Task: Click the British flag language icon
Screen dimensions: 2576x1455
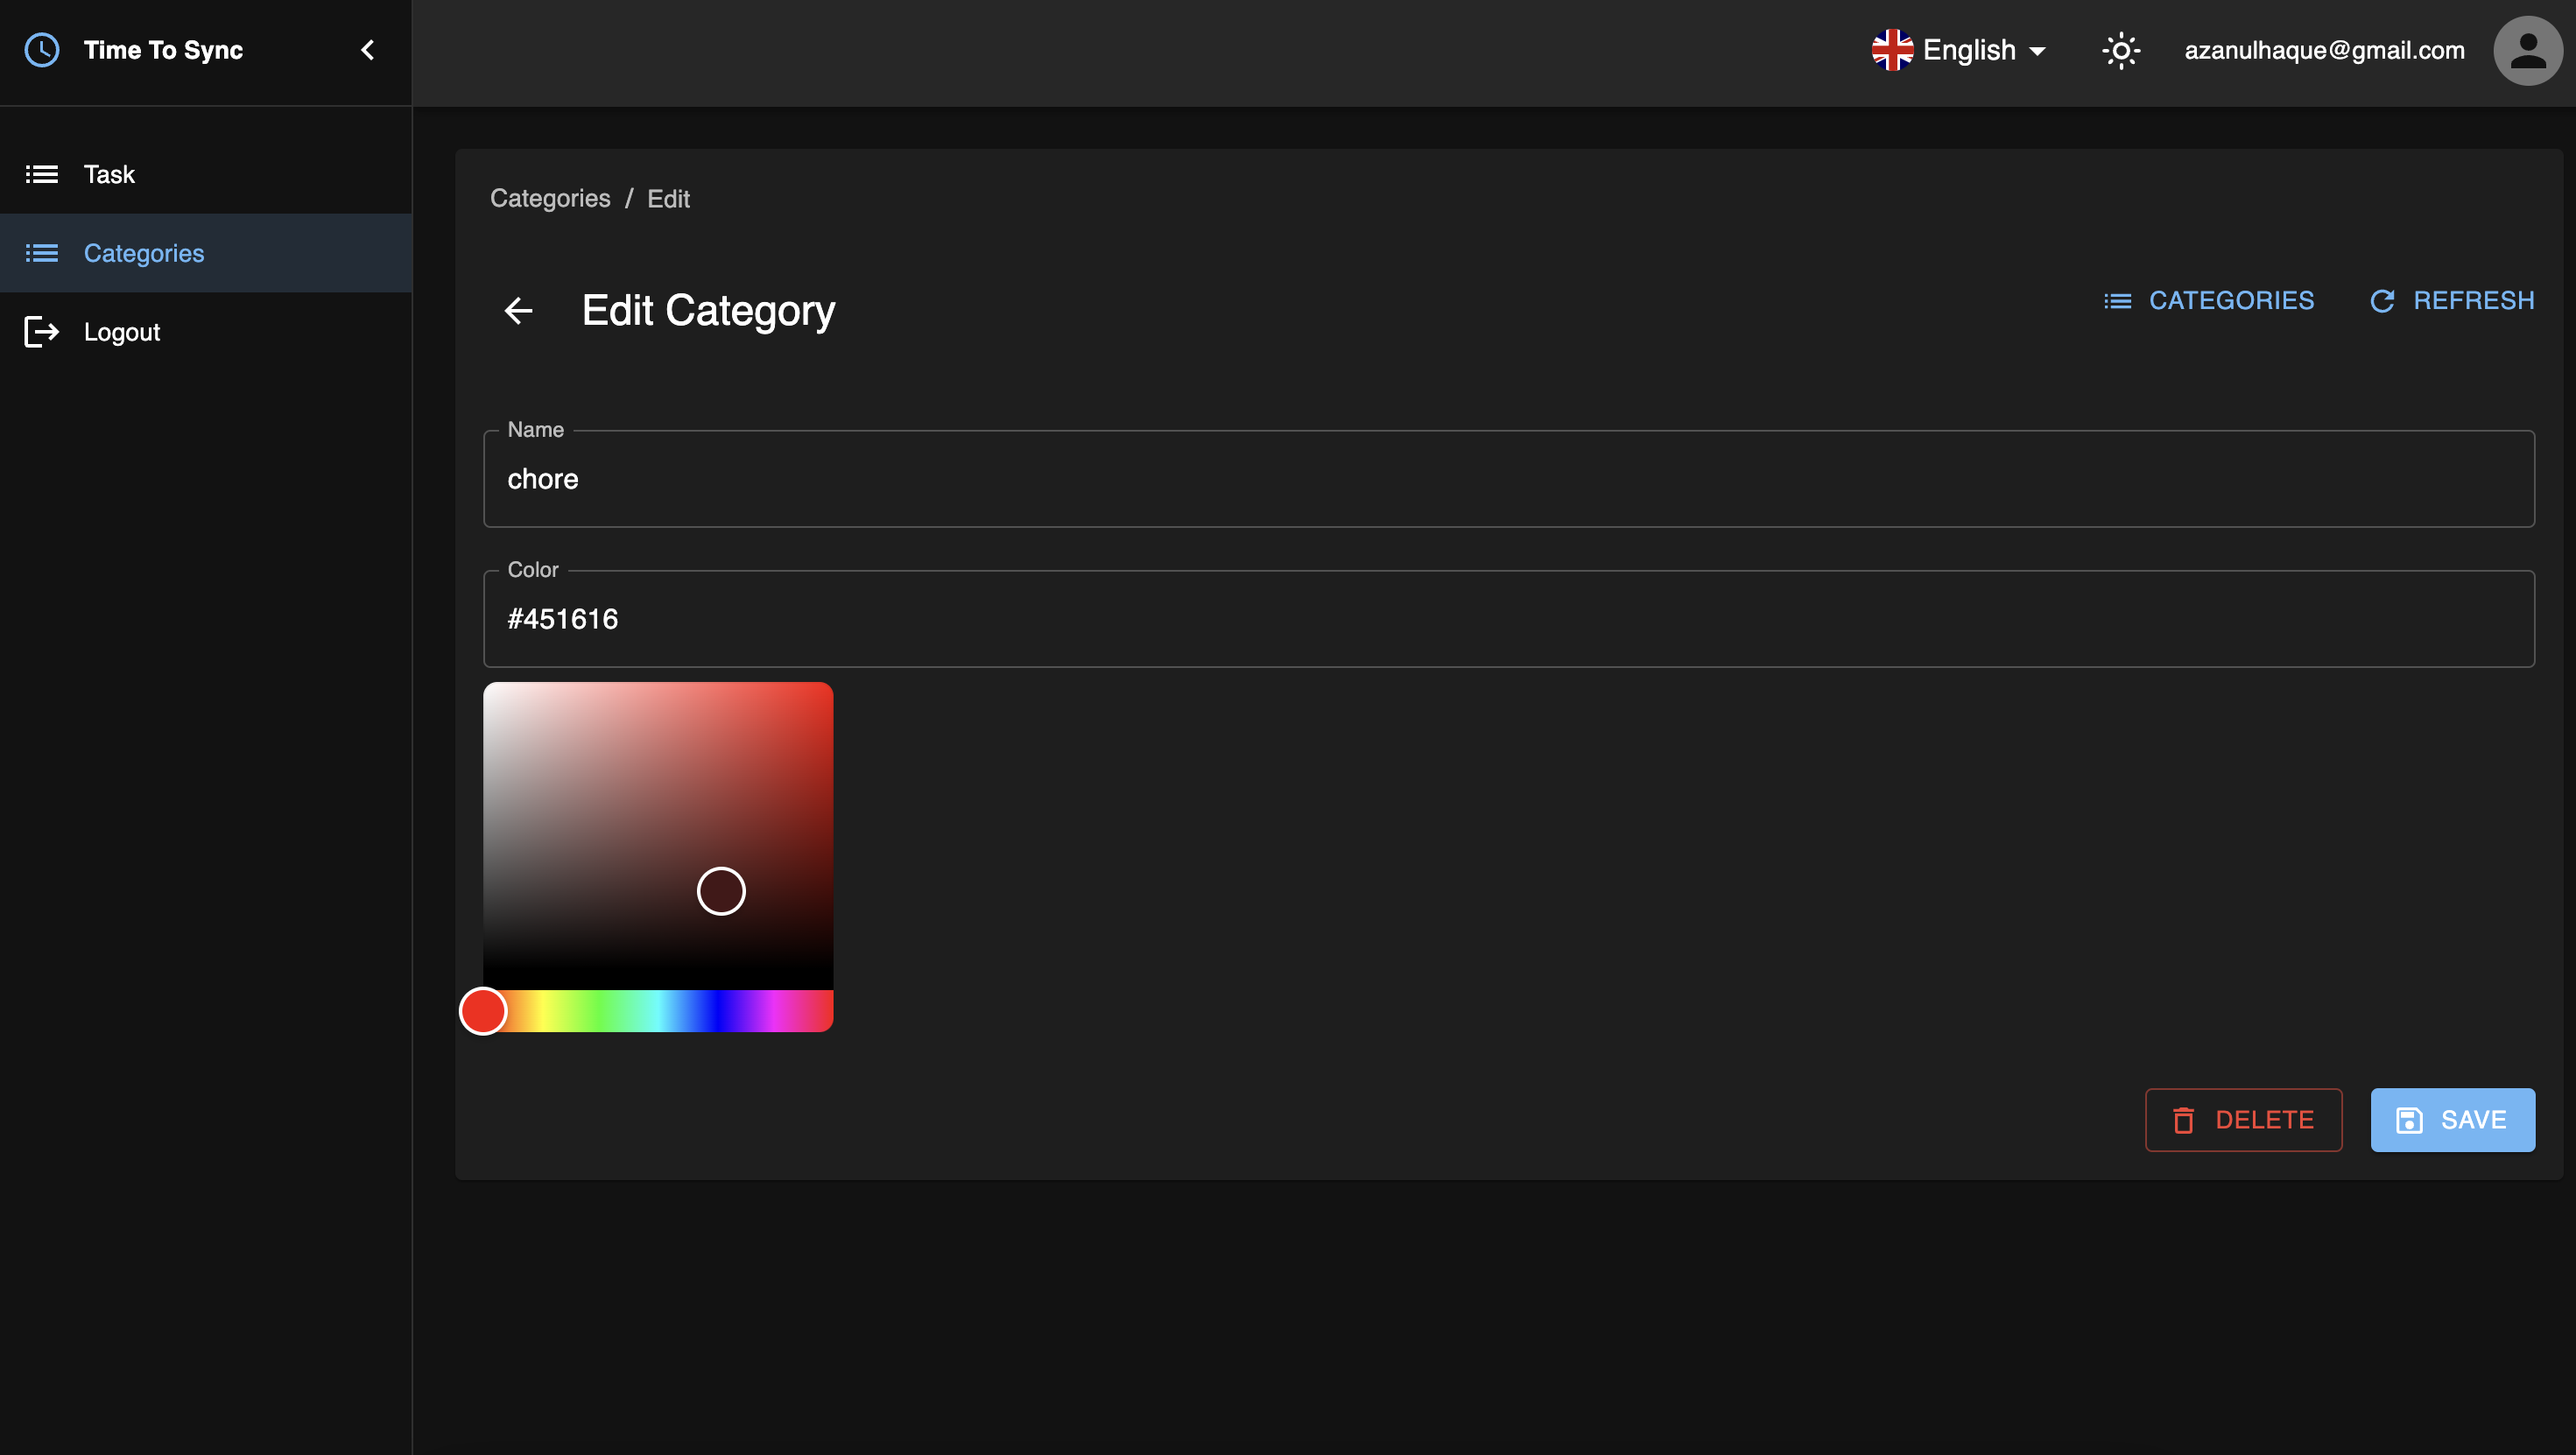Action: (x=1891, y=49)
